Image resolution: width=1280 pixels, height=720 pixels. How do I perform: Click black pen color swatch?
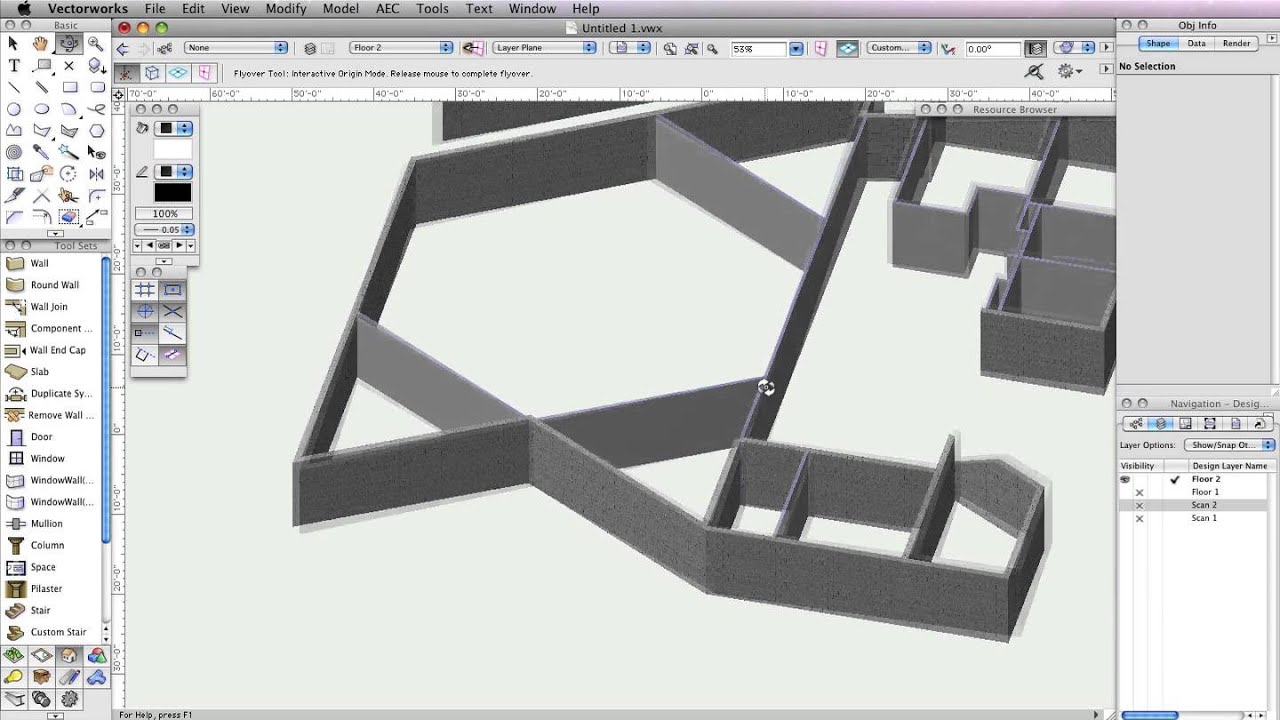tap(172, 193)
